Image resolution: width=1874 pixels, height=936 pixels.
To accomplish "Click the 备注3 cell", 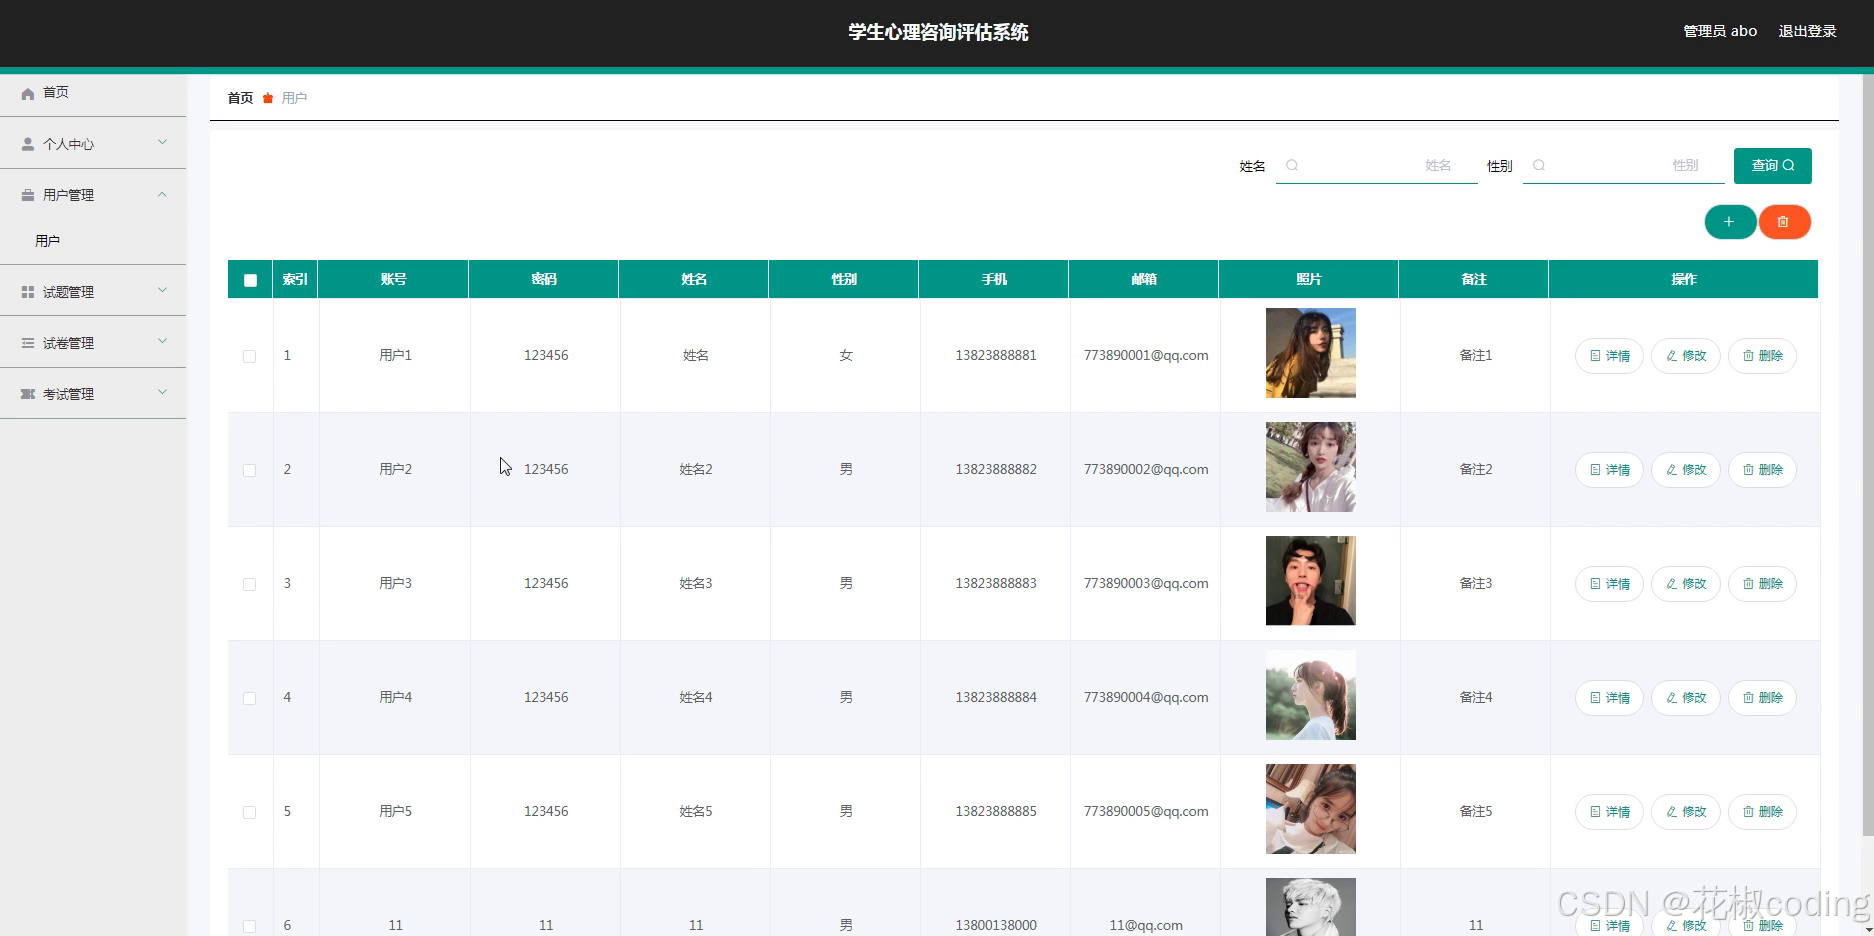I will point(1475,584).
